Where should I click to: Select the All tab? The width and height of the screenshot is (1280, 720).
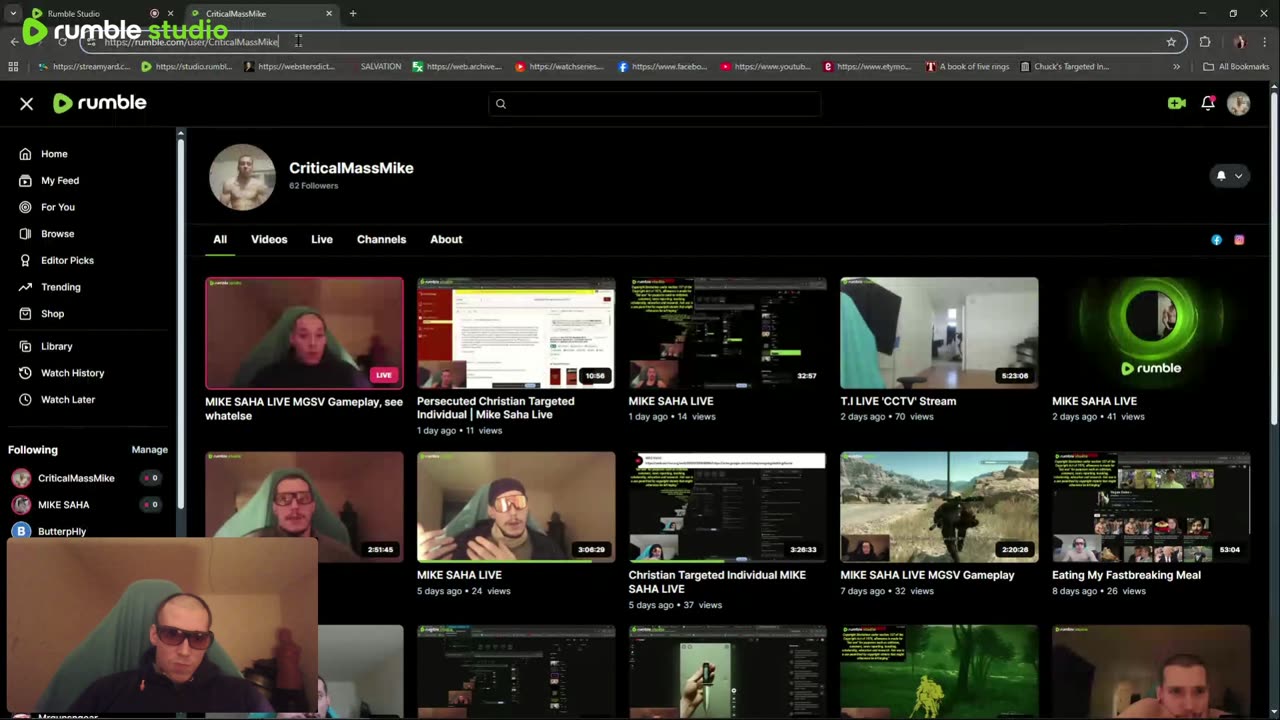point(220,240)
